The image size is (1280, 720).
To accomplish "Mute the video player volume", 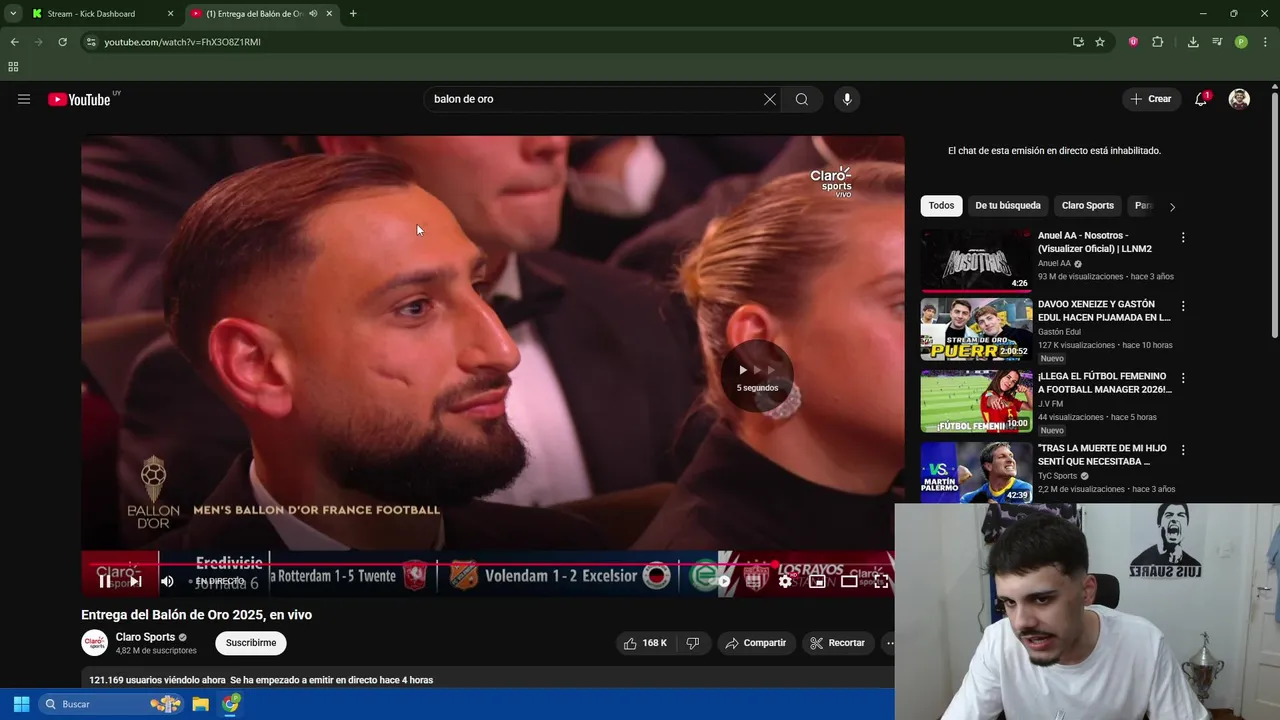I will pyautogui.click(x=167, y=581).
